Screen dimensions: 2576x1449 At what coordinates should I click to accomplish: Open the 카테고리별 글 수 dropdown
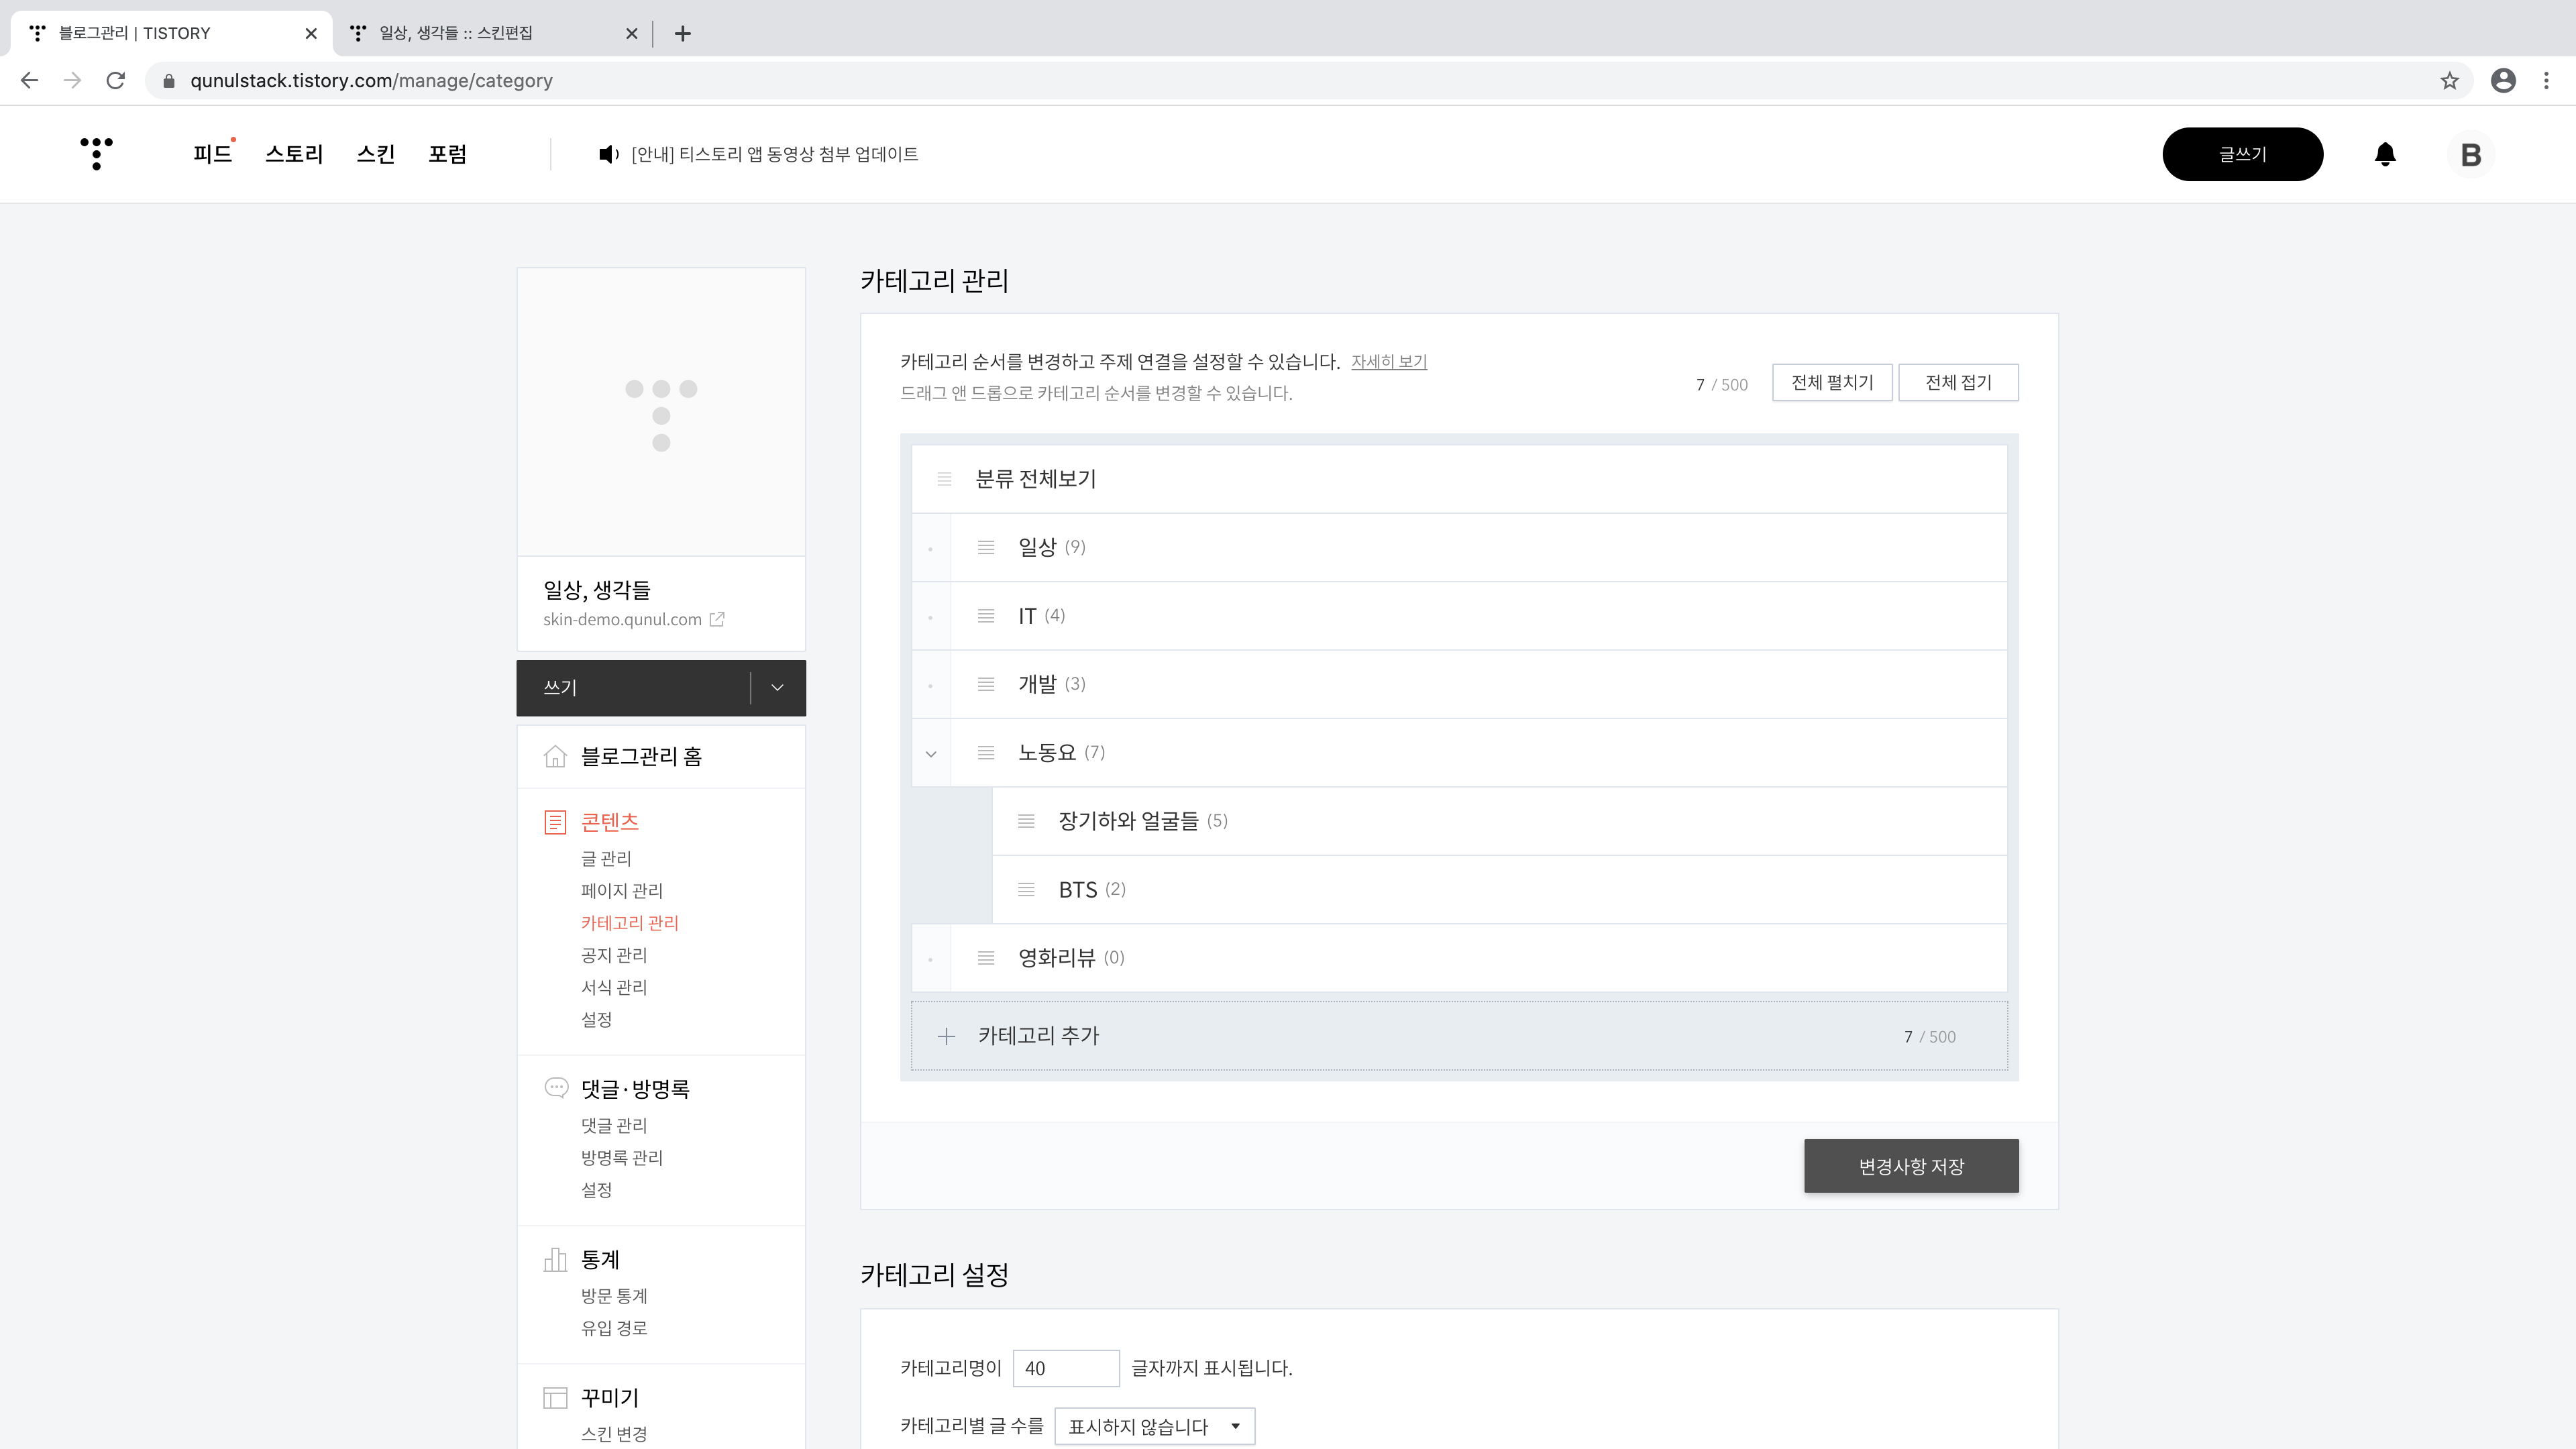coord(1154,1426)
